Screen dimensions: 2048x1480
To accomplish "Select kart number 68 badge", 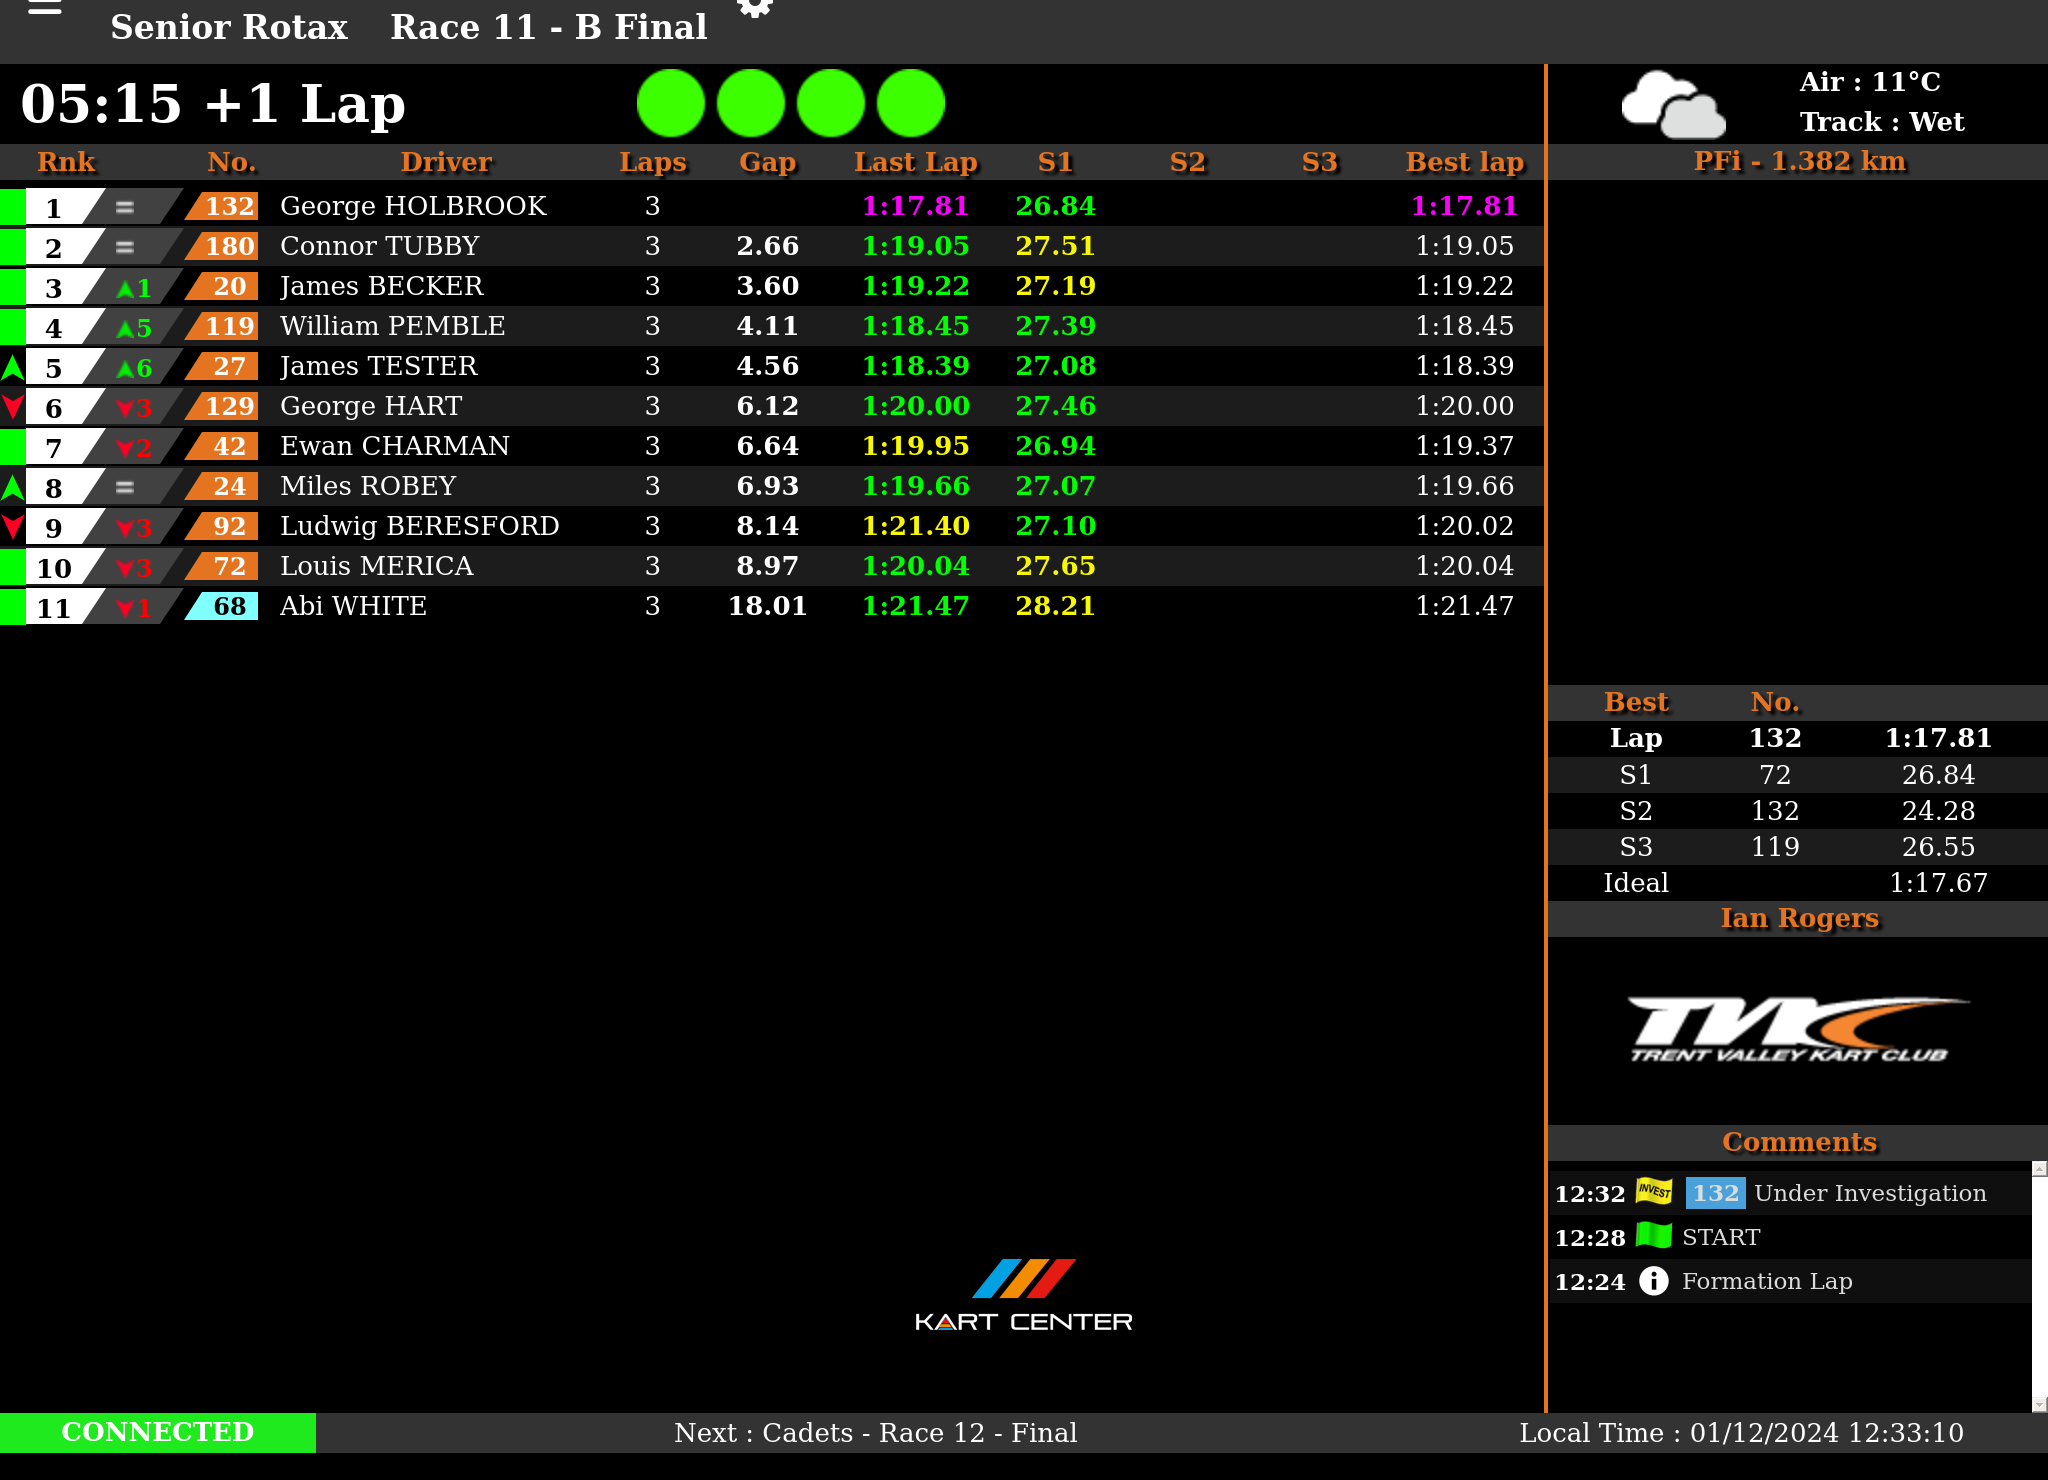I will [226, 606].
